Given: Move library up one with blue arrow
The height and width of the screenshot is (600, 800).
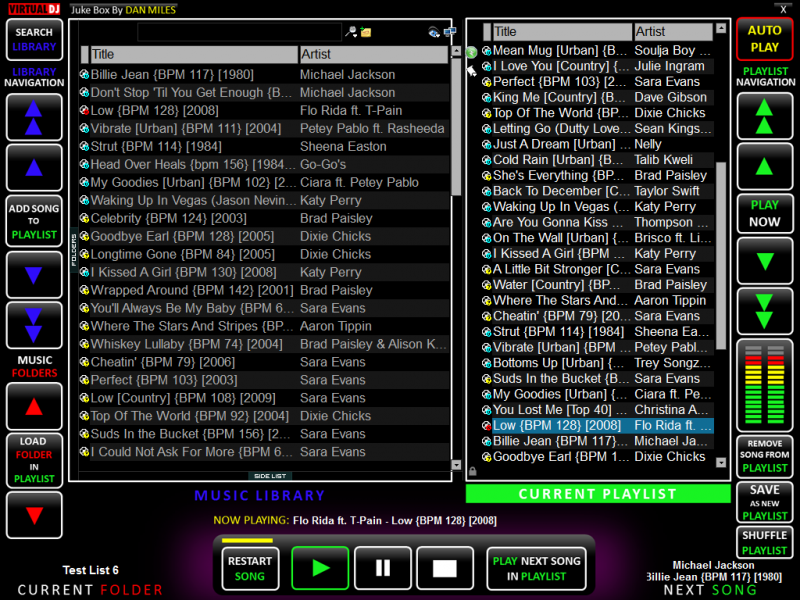Looking at the screenshot, I should point(34,167).
